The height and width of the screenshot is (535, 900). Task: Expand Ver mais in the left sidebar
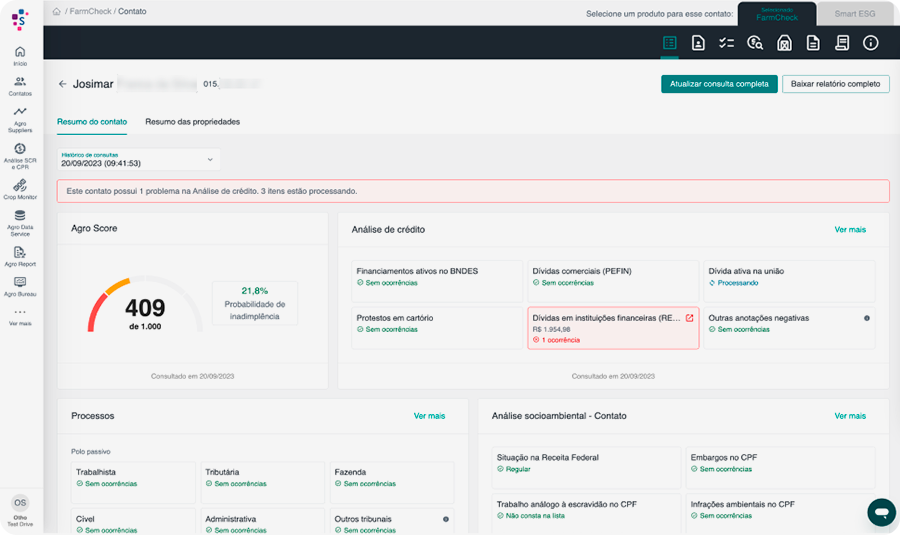[20, 317]
